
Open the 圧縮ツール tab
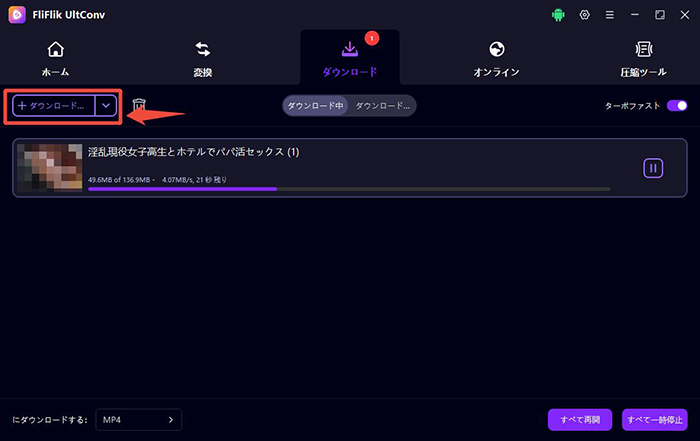coord(643,58)
